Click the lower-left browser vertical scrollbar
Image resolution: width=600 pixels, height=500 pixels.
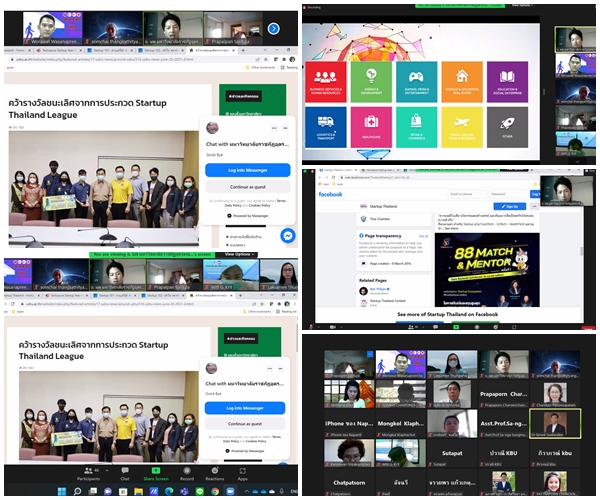[297, 340]
